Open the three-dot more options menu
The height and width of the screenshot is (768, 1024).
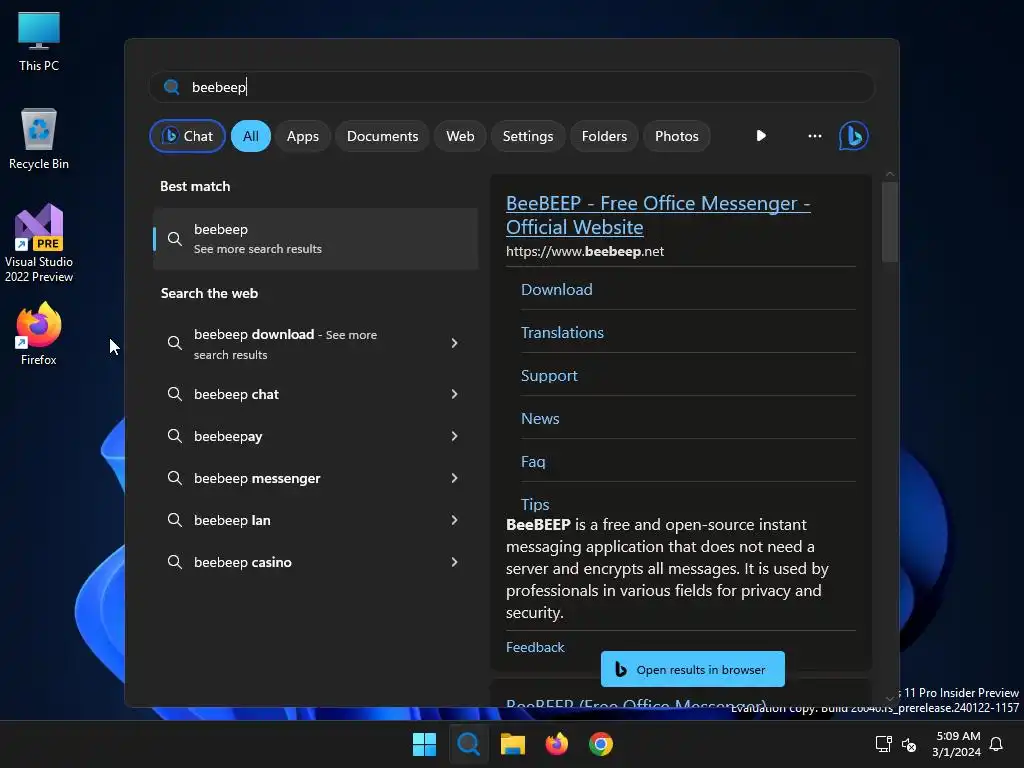coord(814,136)
